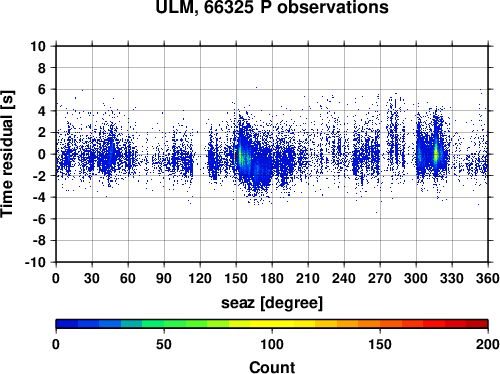Screen dimensions: 500x374
Task: Click the dark red end of the colorbar
Action: [x=477, y=324]
